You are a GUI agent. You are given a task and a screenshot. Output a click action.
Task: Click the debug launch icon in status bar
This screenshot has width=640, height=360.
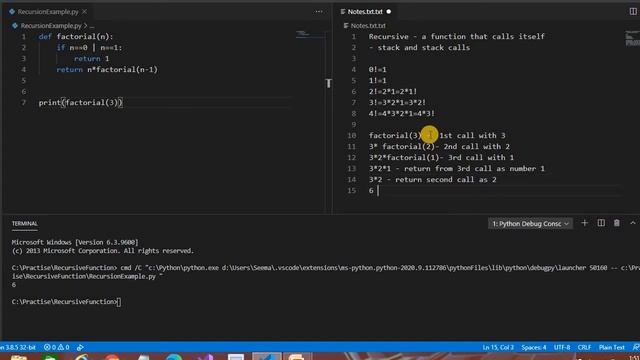pos(80,347)
